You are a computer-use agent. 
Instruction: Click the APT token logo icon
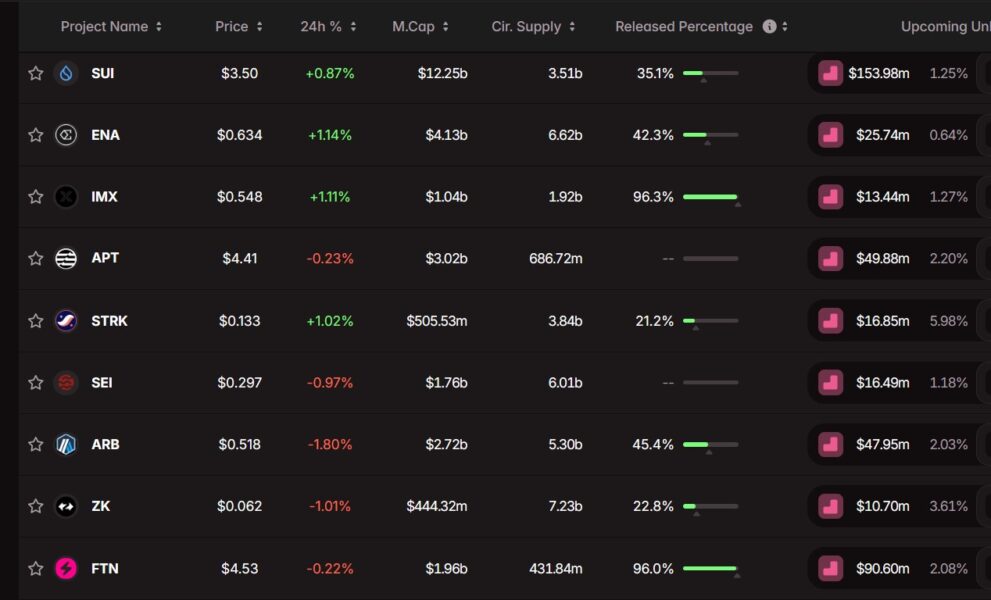point(66,259)
